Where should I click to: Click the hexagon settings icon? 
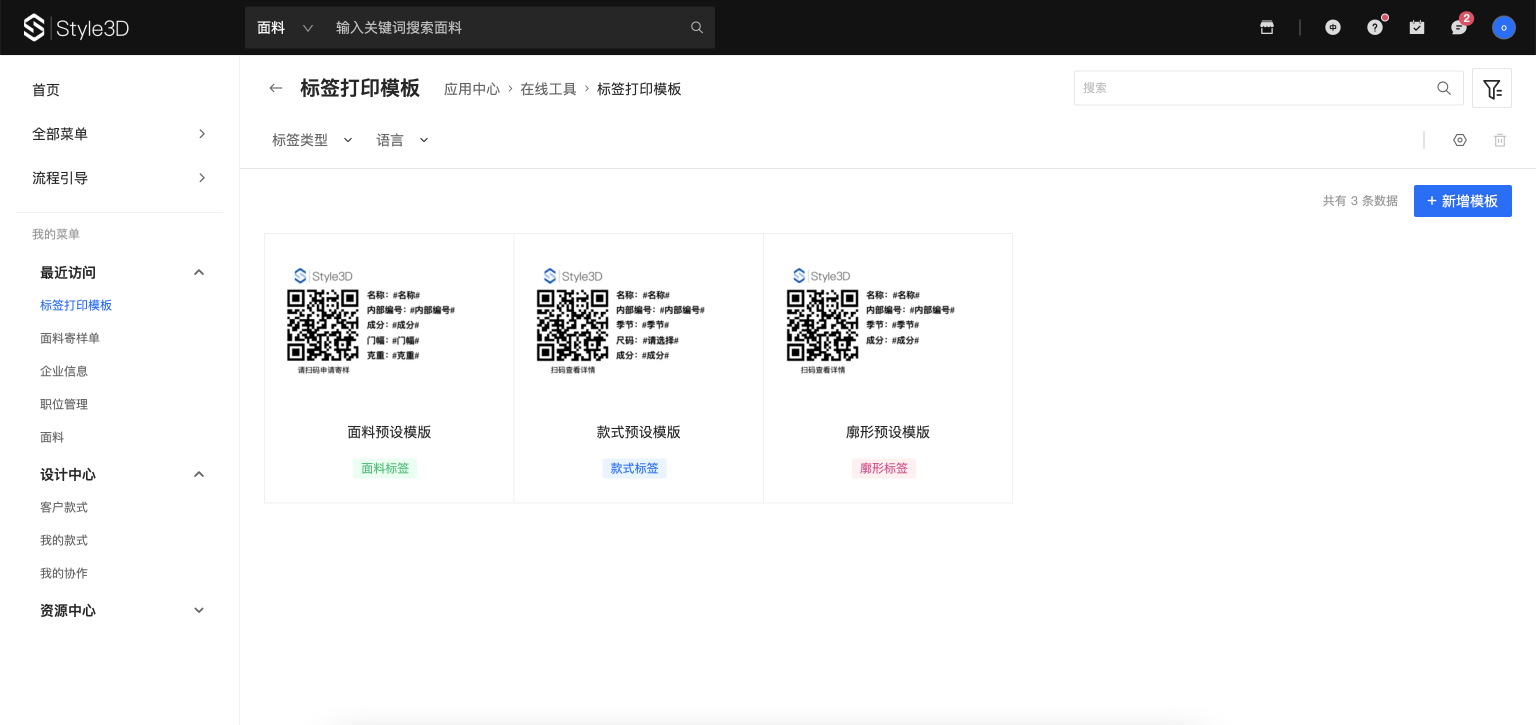tap(1460, 140)
